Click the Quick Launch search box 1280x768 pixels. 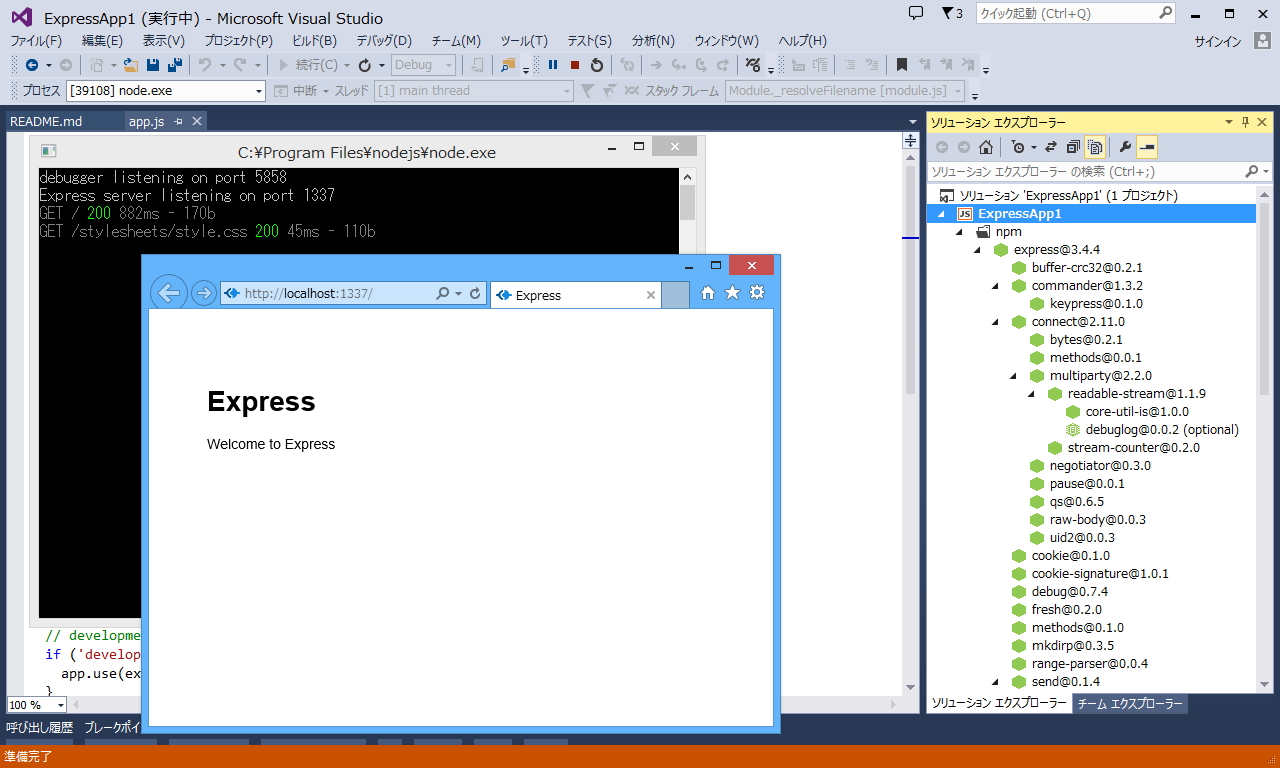[1076, 13]
